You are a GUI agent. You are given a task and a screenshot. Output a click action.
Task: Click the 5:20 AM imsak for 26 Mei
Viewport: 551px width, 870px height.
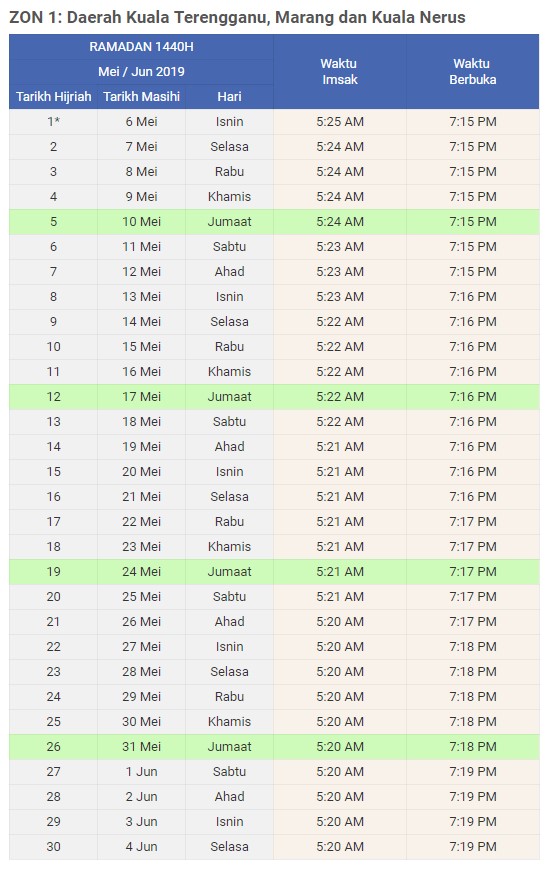pos(340,621)
